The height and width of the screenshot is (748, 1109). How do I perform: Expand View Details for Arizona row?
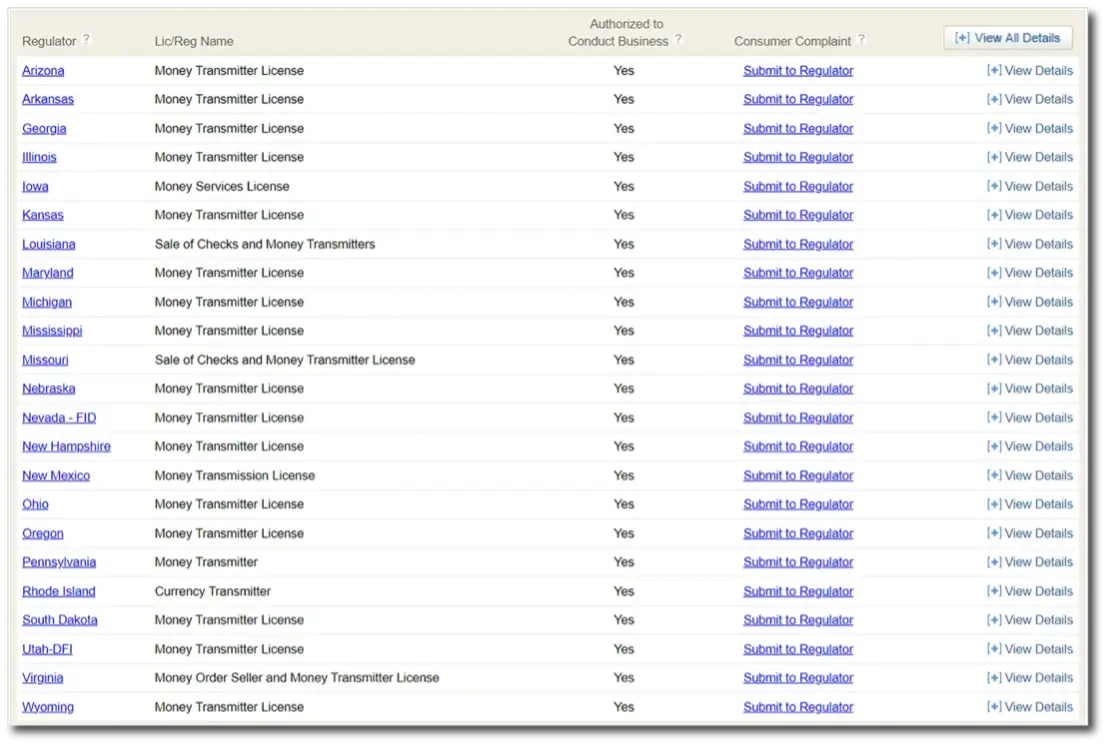1029,71
